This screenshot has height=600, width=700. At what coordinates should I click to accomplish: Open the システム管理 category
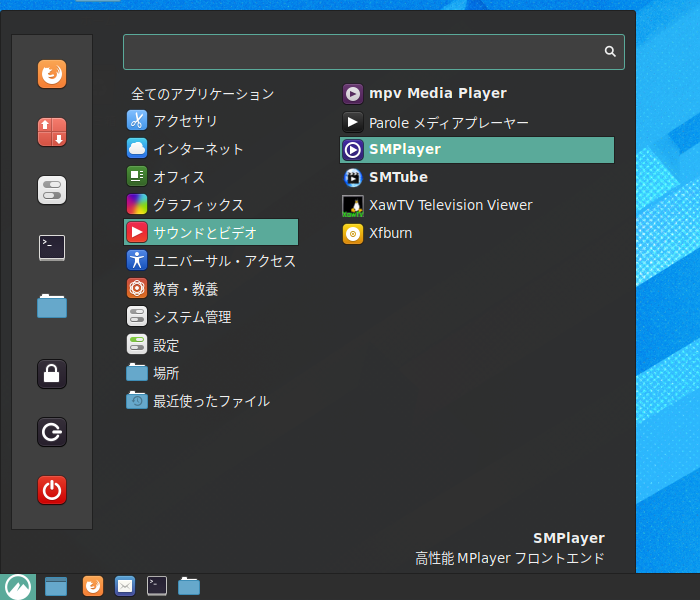coord(211,317)
